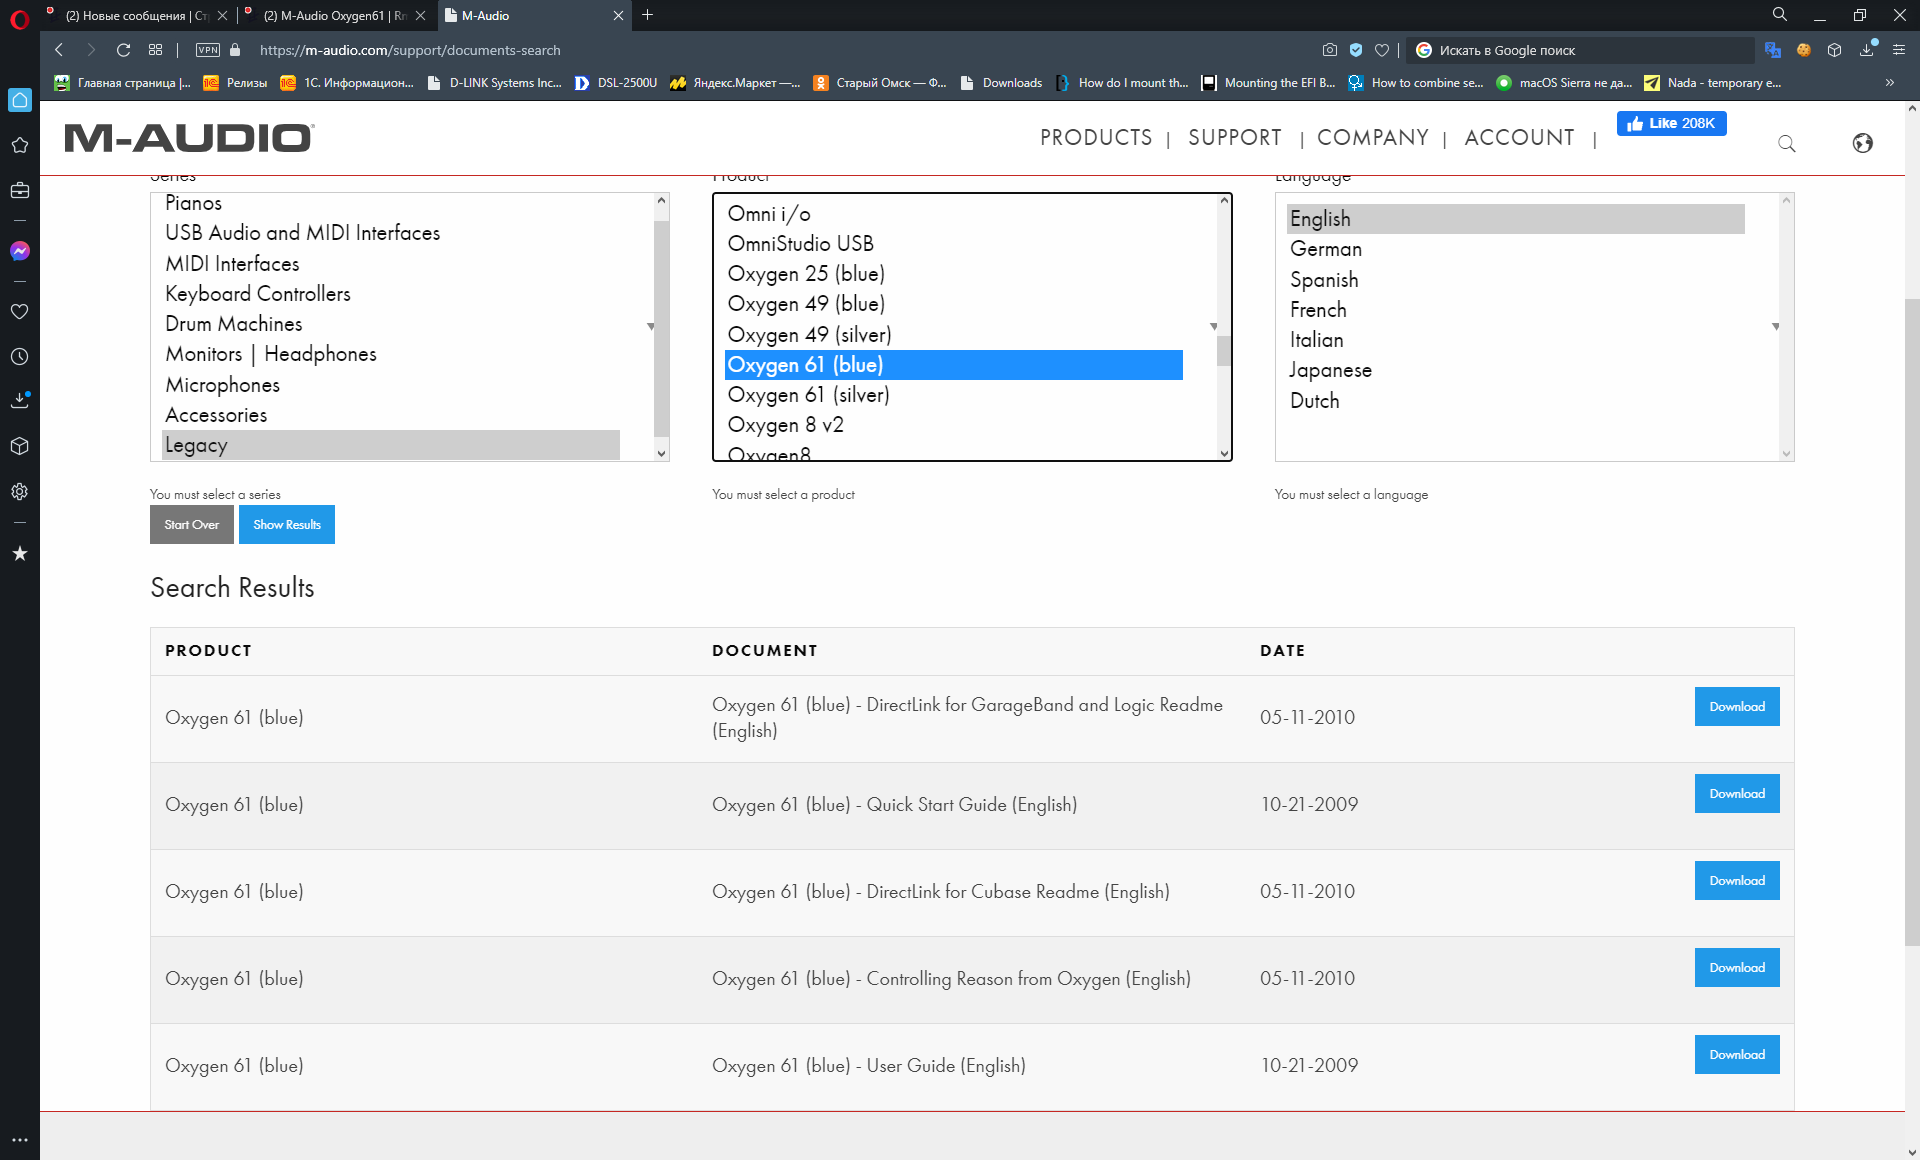Viewport: 1920px width, 1160px height.
Task: Click Facebook Like 208K button
Action: [1671, 123]
